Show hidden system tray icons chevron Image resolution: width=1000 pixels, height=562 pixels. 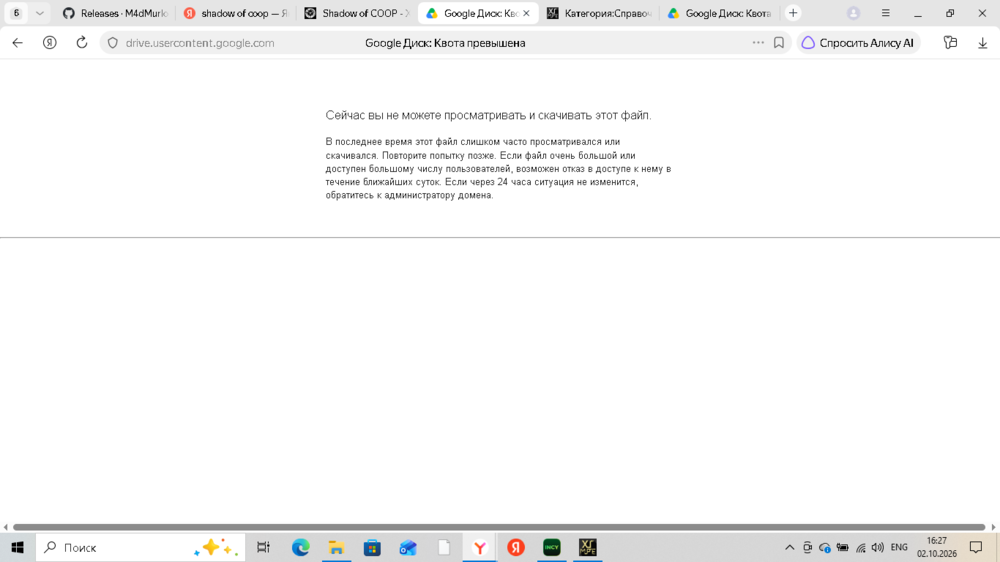(789, 547)
